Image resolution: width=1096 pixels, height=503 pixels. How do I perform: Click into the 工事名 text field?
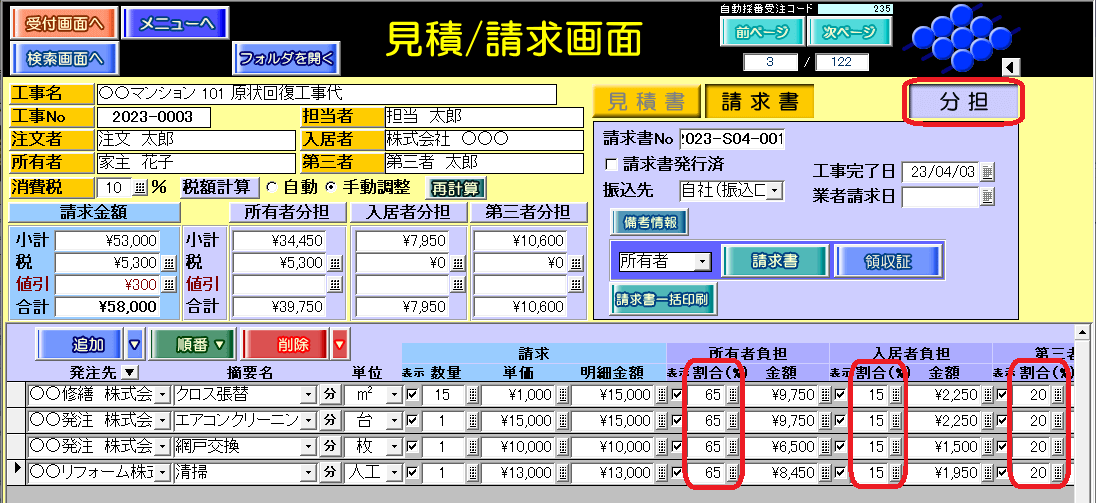[x=326, y=94]
